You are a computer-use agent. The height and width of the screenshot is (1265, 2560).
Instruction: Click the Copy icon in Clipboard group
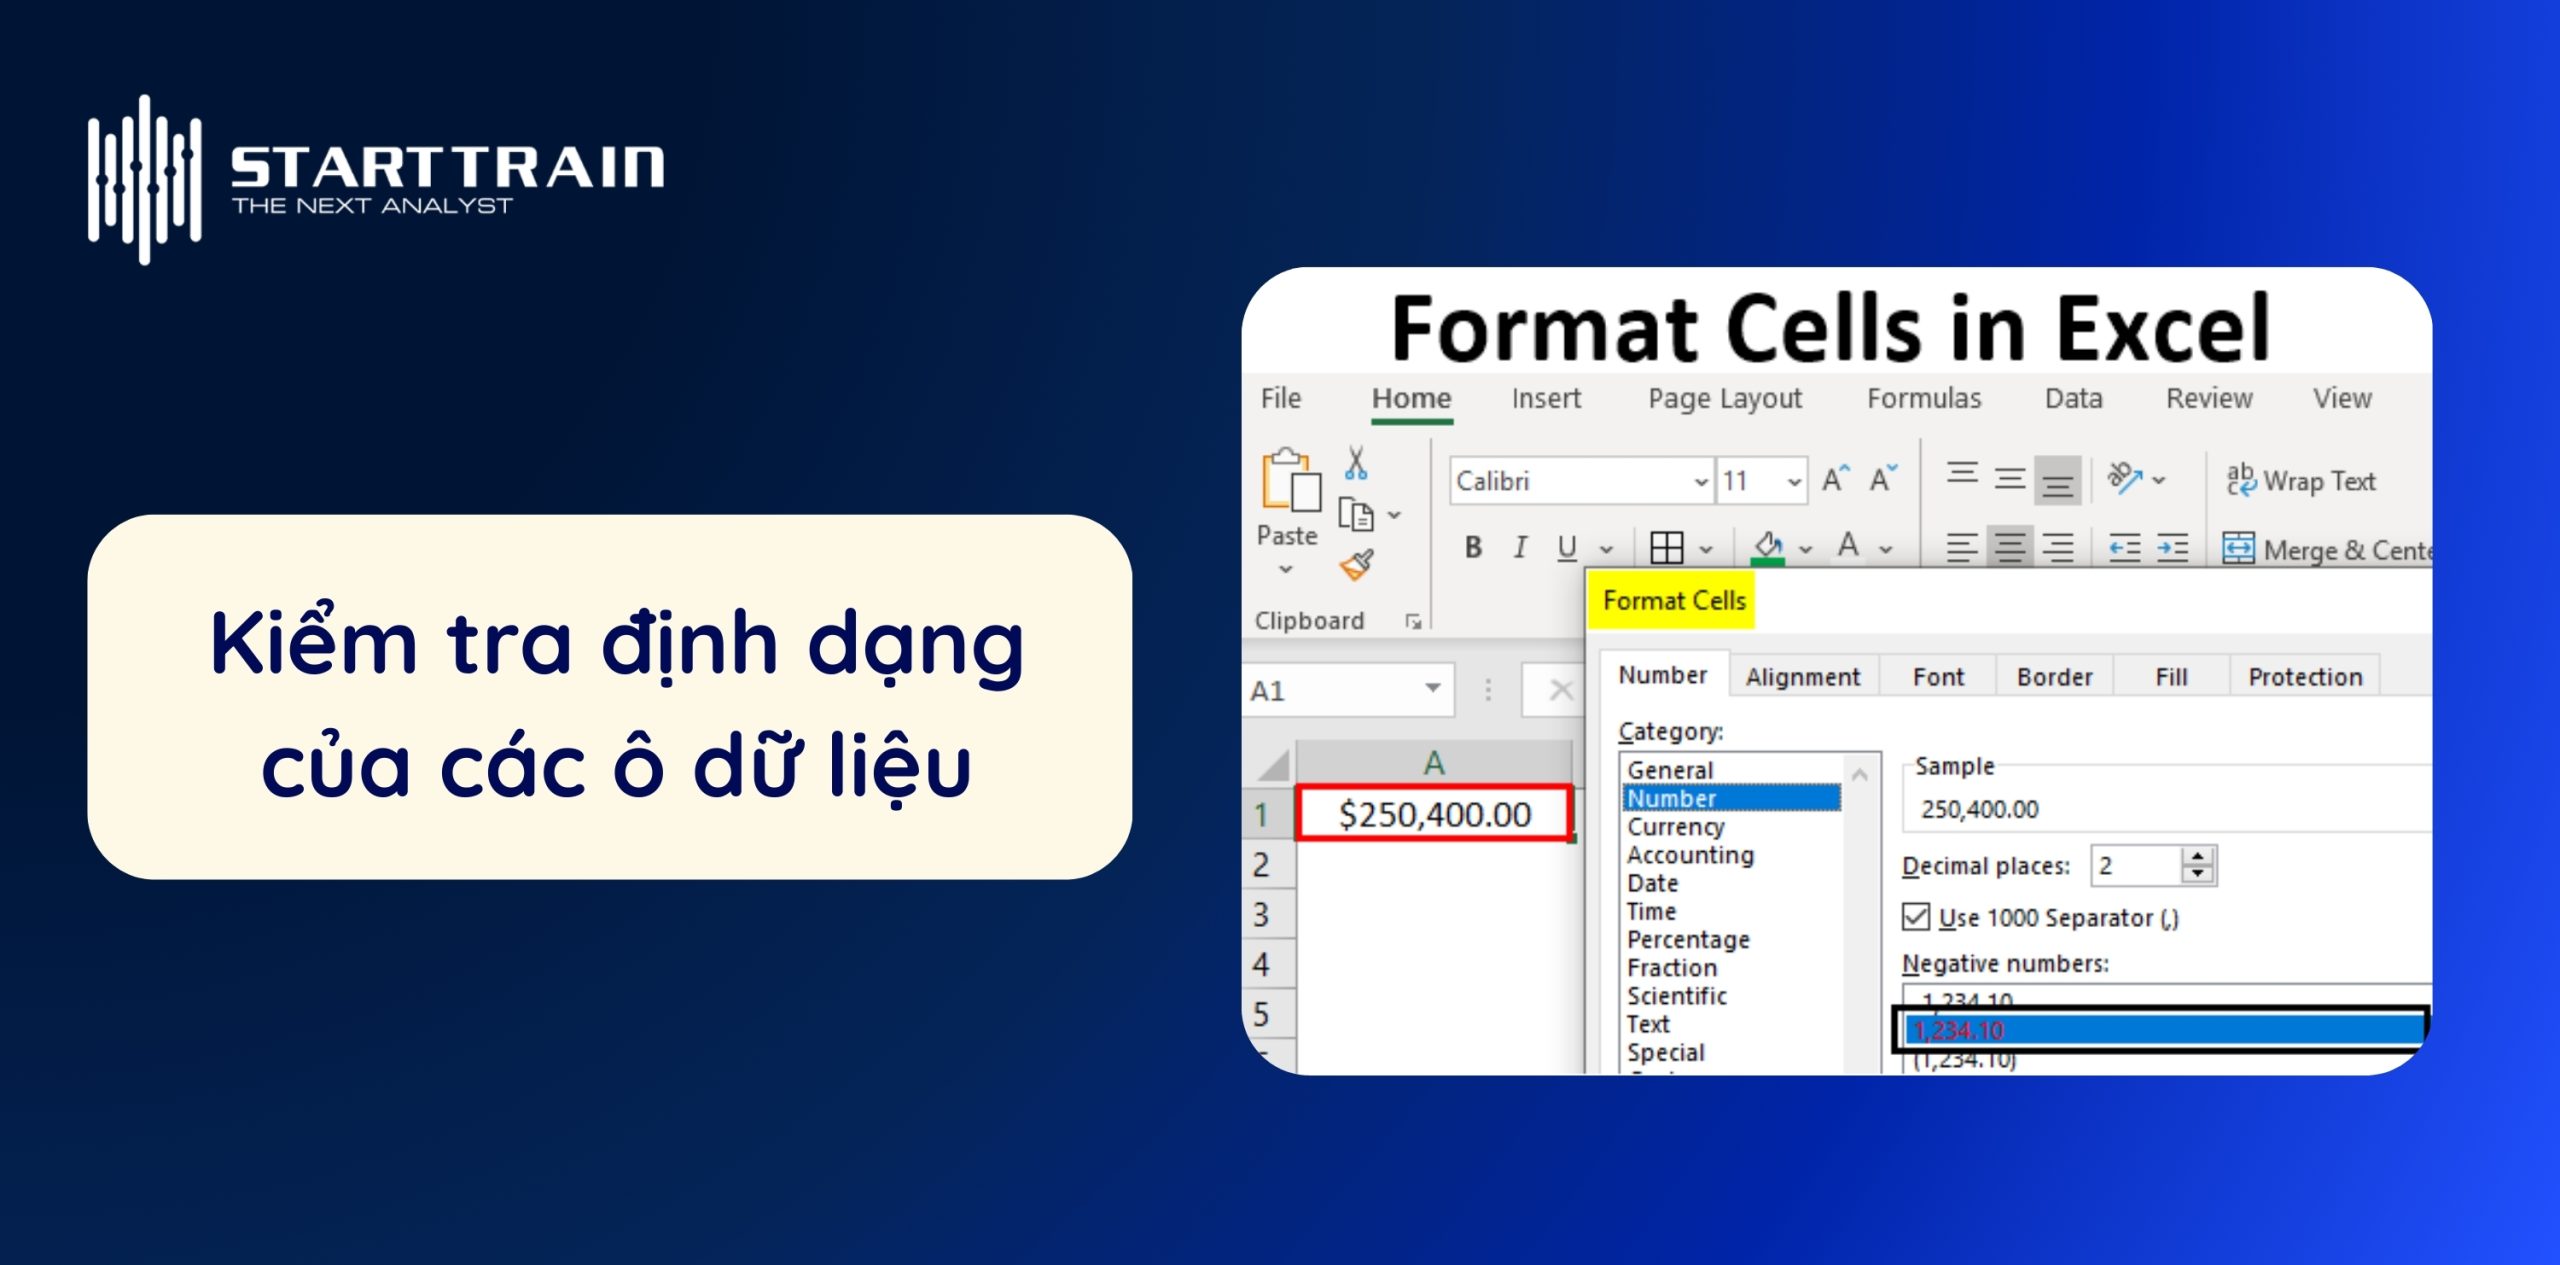[x=1356, y=512]
